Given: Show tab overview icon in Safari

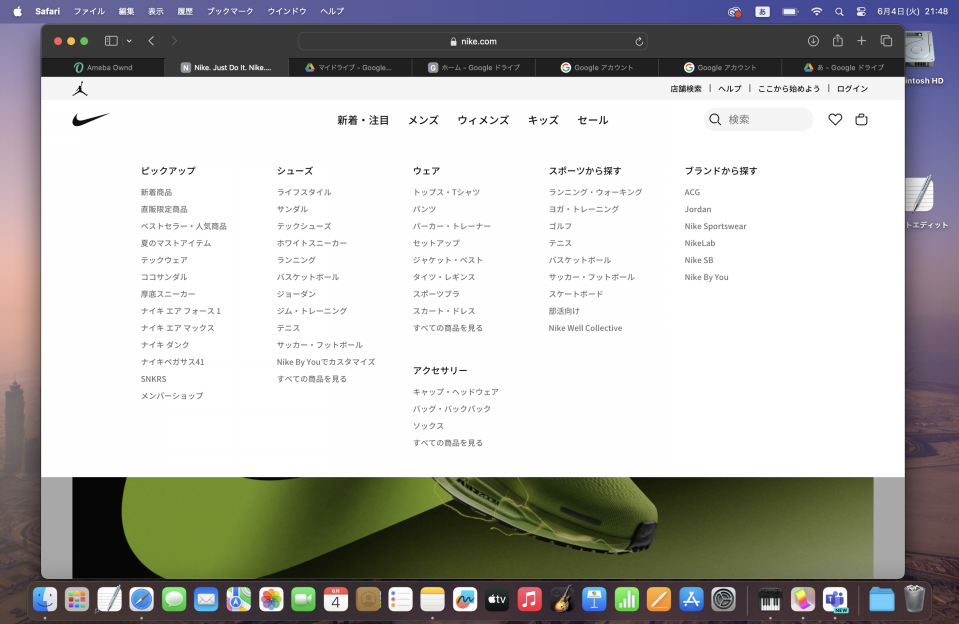Looking at the screenshot, I should 886,41.
